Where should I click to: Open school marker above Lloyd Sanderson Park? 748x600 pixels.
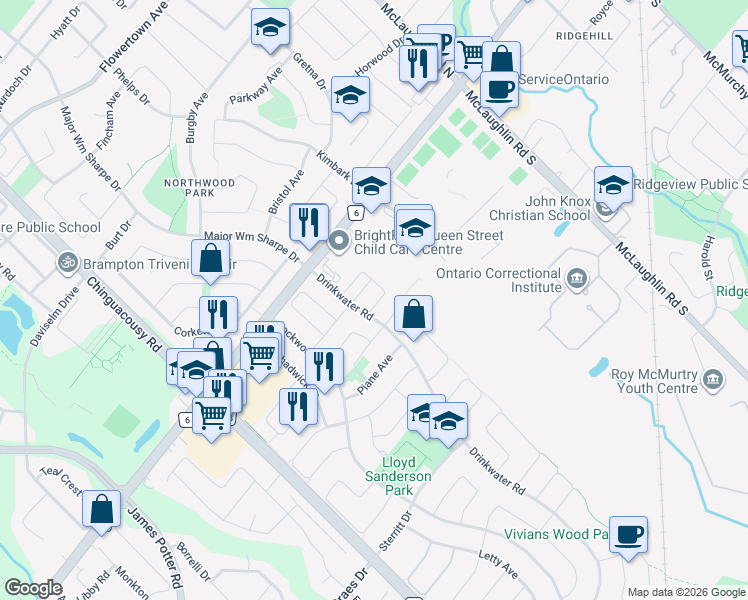click(448, 424)
